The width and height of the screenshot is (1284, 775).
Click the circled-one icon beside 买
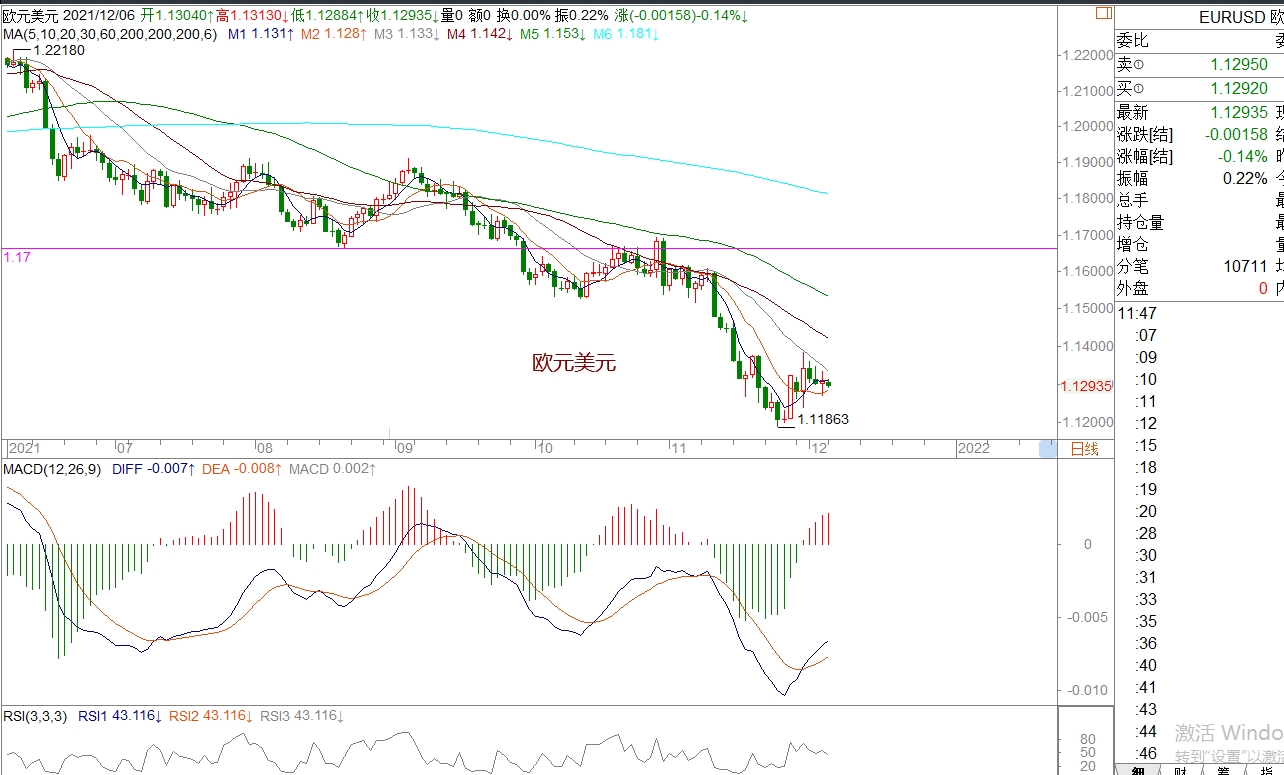tap(1139, 88)
